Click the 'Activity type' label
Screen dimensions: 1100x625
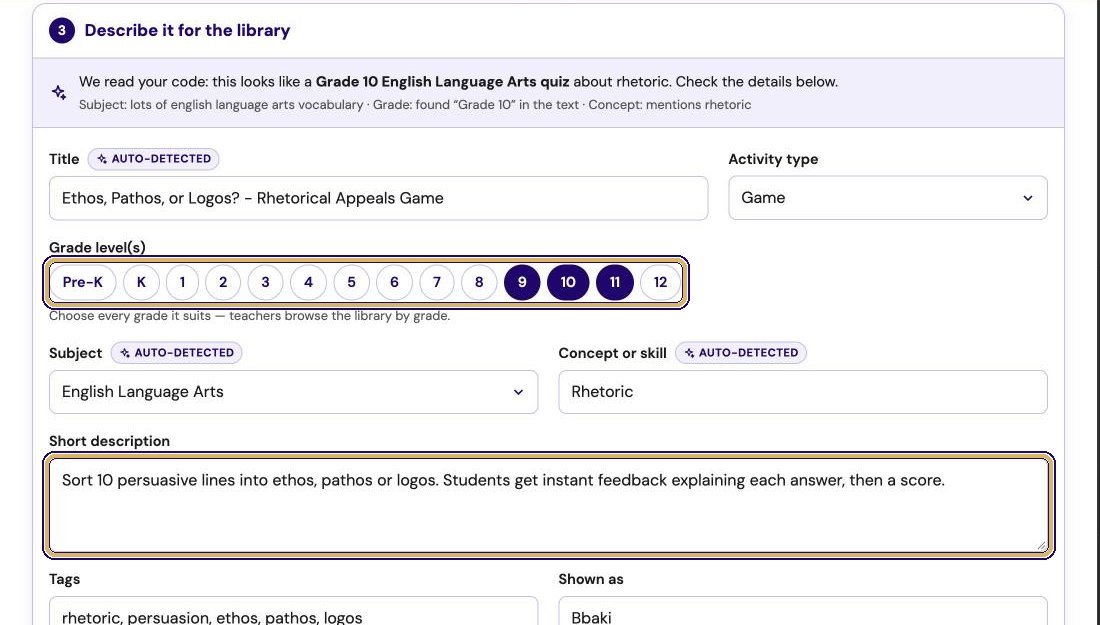(773, 159)
